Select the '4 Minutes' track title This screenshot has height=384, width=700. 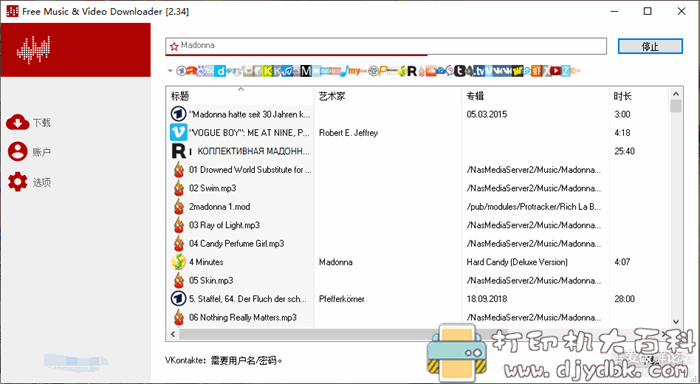206,262
